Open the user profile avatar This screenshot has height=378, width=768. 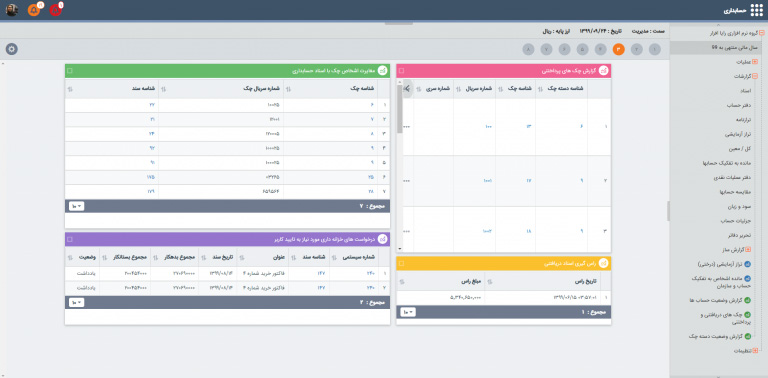pyautogui.click(x=12, y=10)
